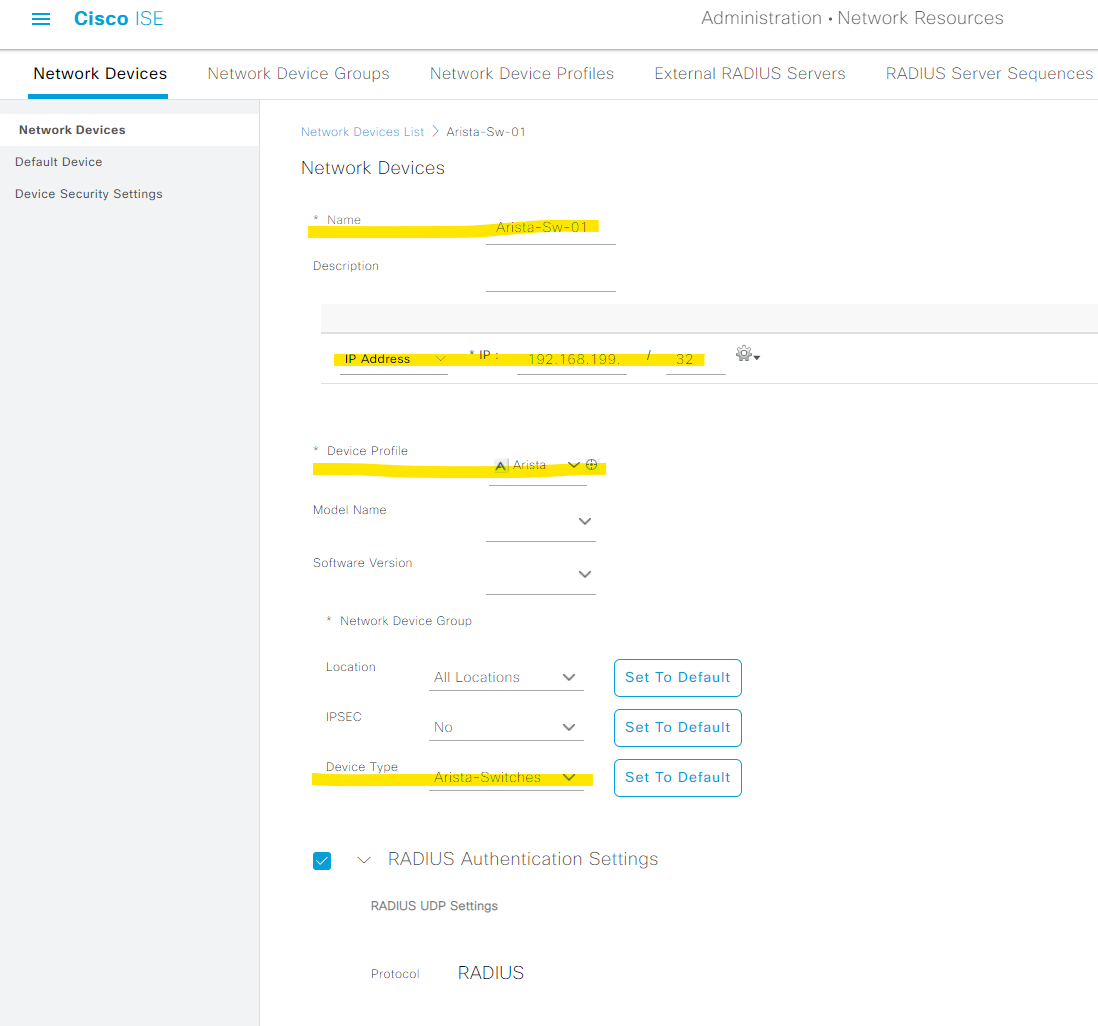Click Set To Default for IPSEC
Screen dimensions: 1098x1026
(678, 728)
